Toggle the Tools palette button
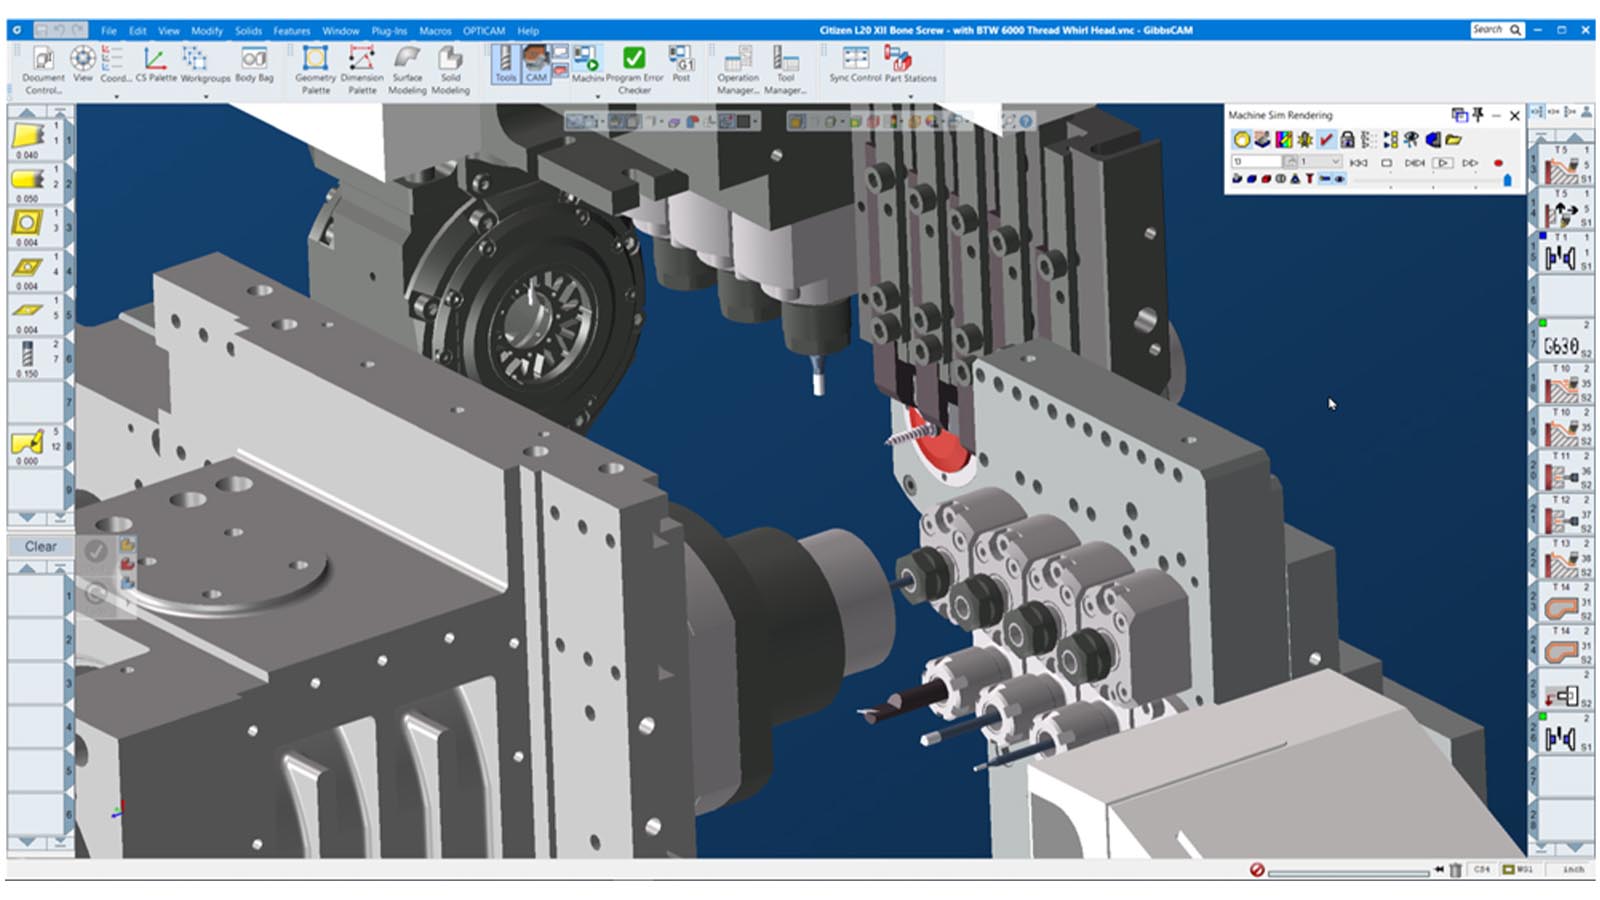Screen dimensions: 1600x900 pyautogui.click(x=506, y=64)
